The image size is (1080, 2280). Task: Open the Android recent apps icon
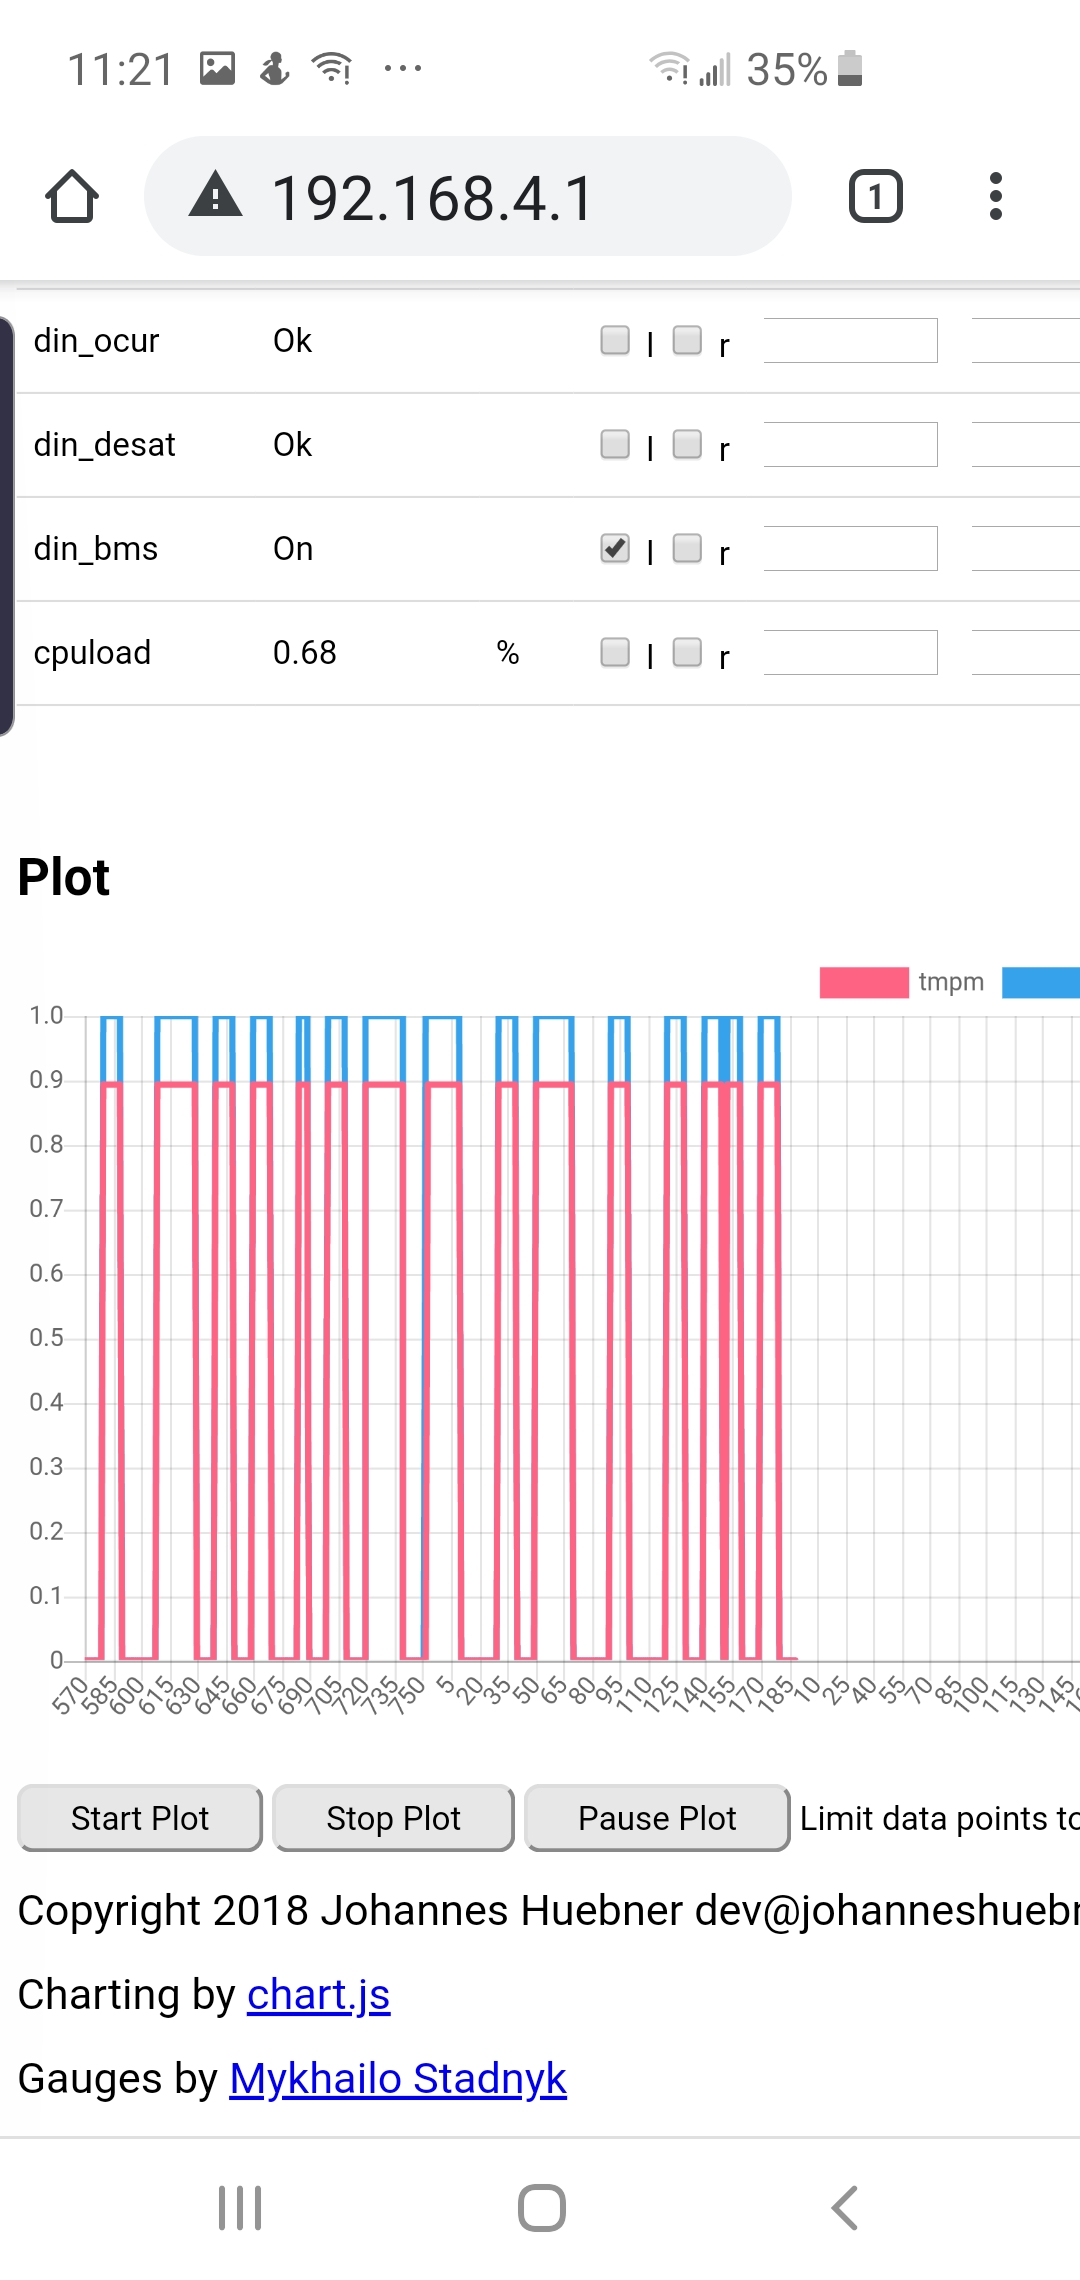coord(240,2208)
